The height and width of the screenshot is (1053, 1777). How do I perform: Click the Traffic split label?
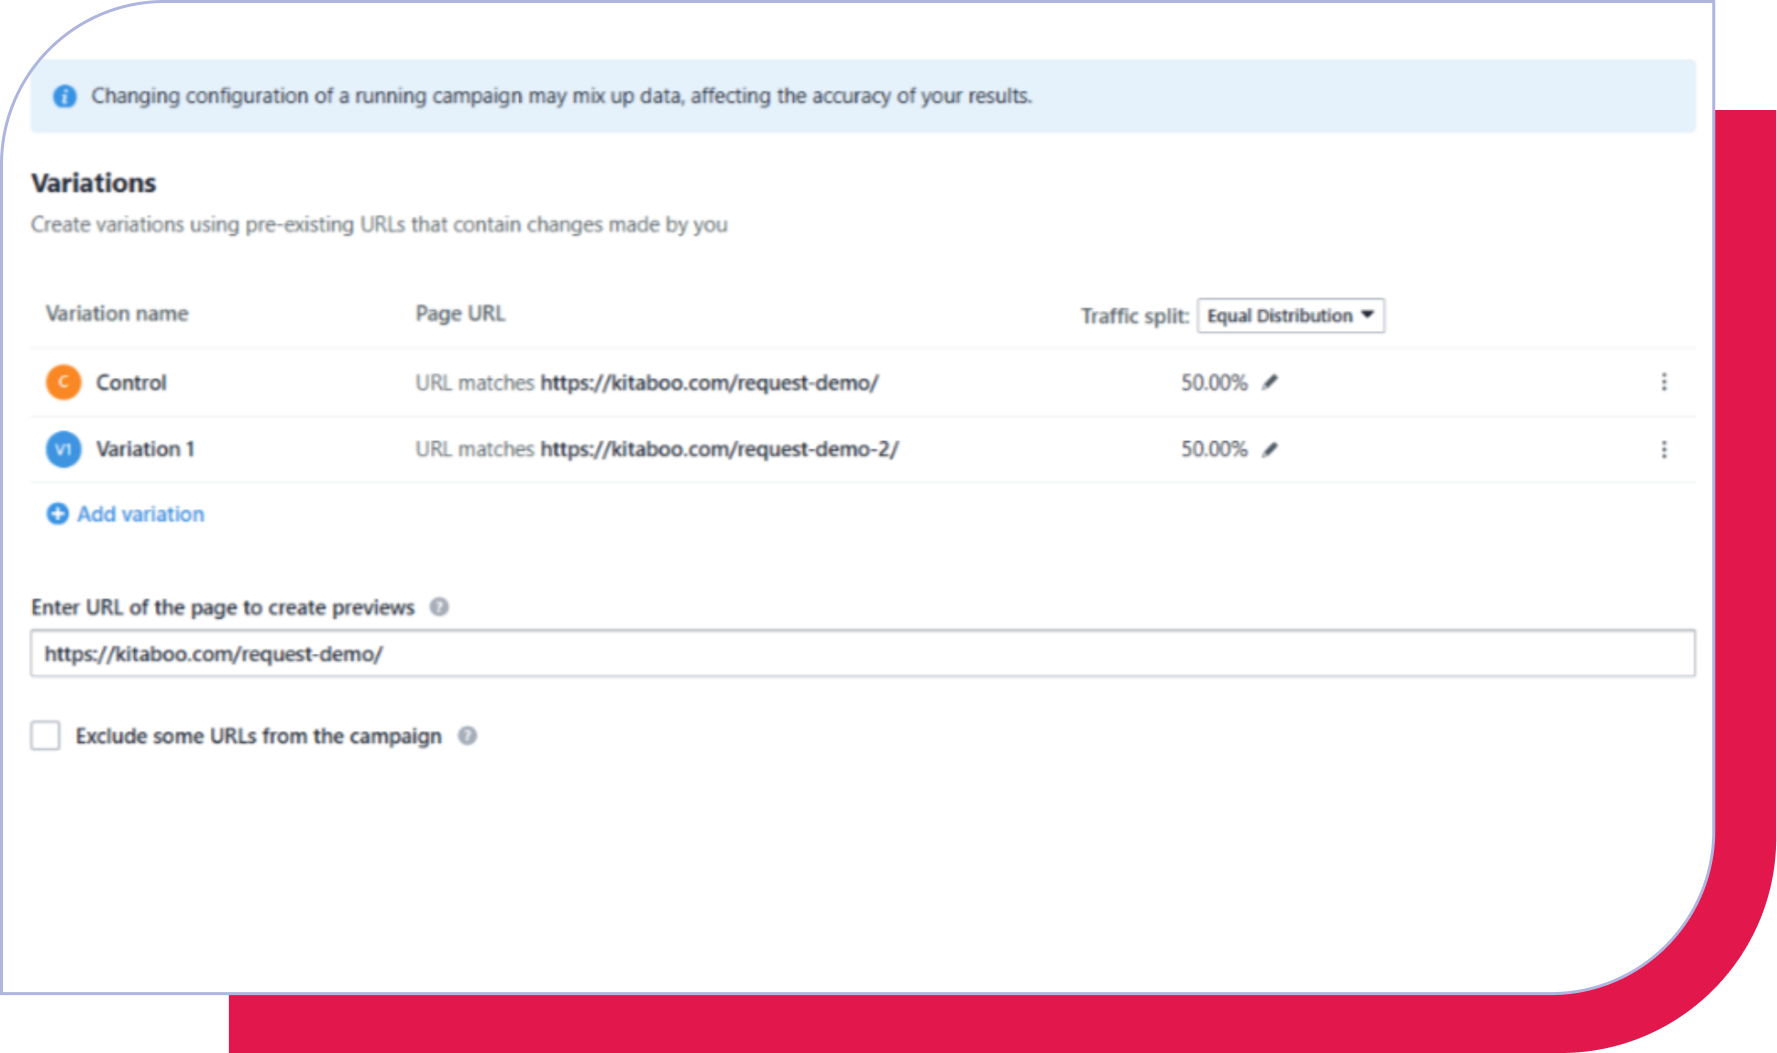[x=1135, y=316]
